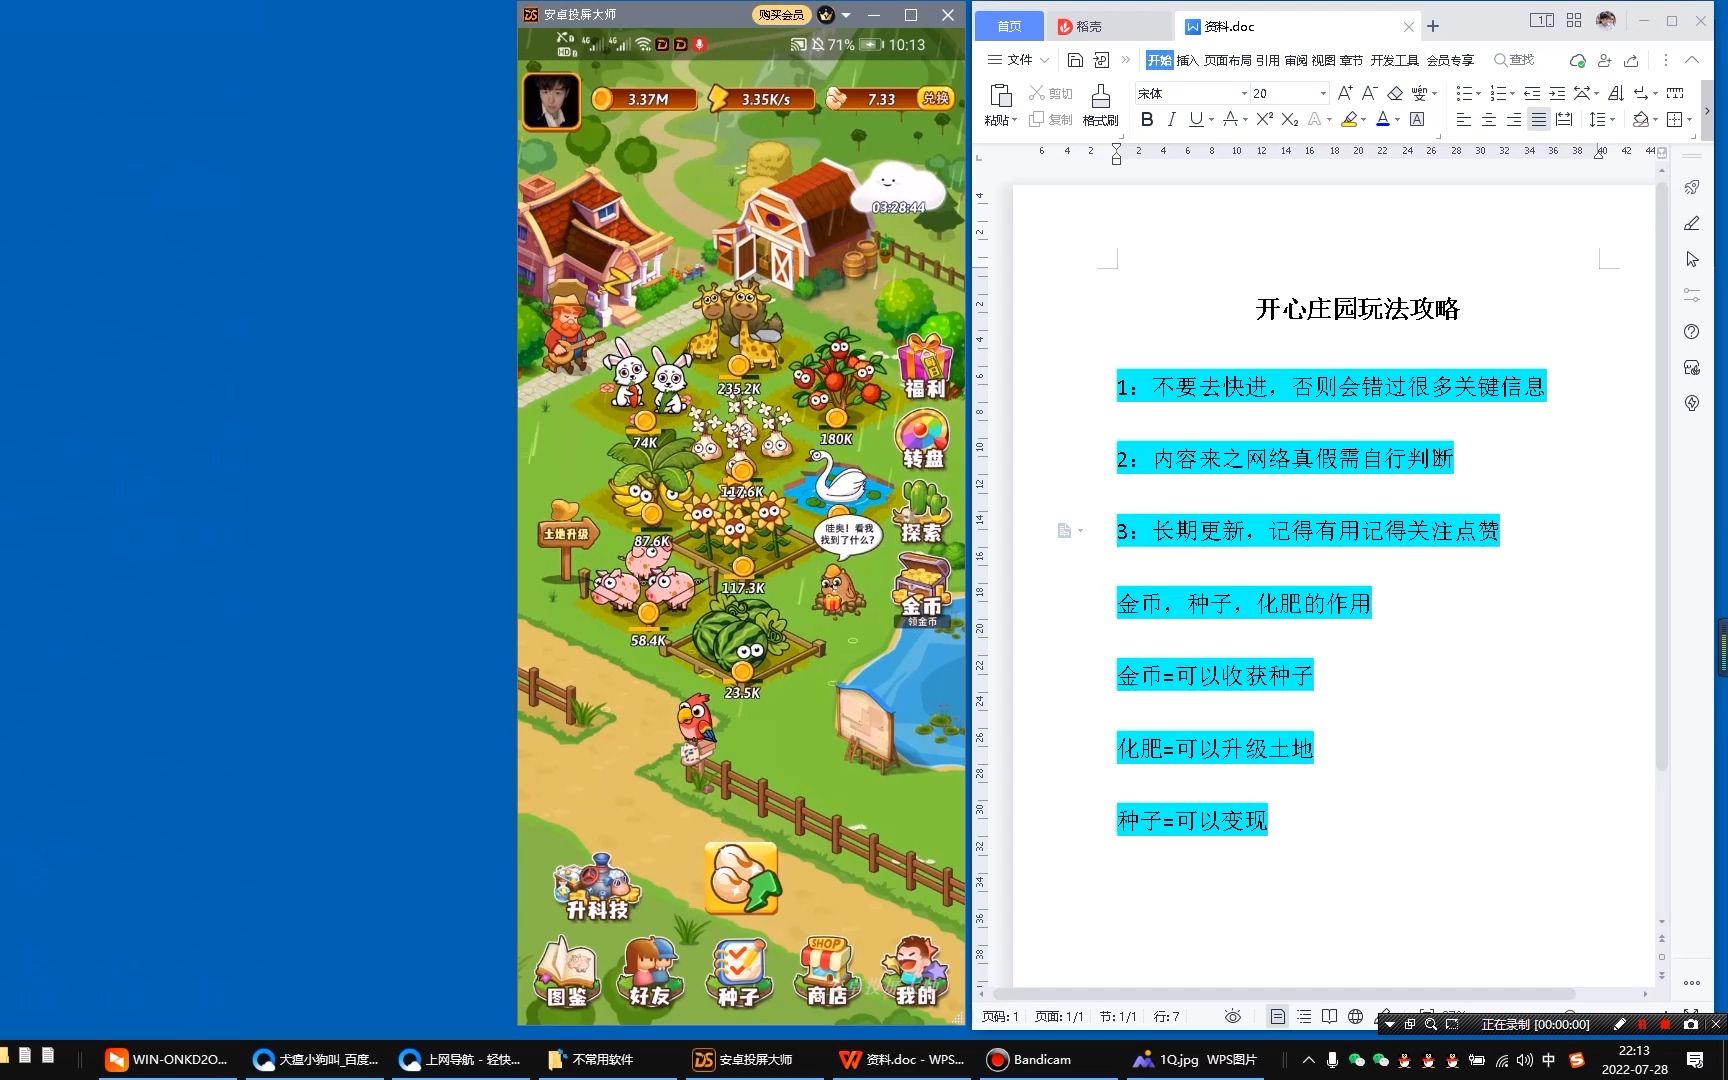Tap the player avatar in game
Image resolution: width=1728 pixels, height=1080 pixels.
551,101
